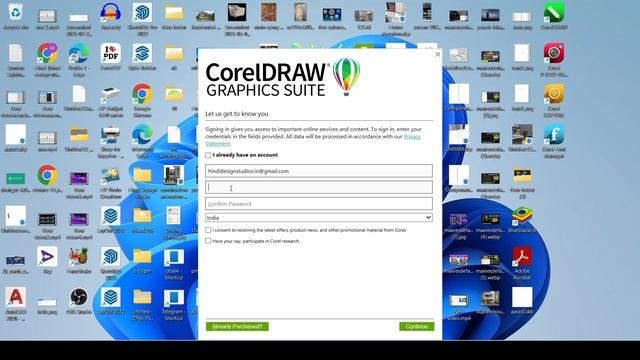Screen dimensions: 640x360
Task: Open the folder in the top desktop row
Action: [174, 12]
